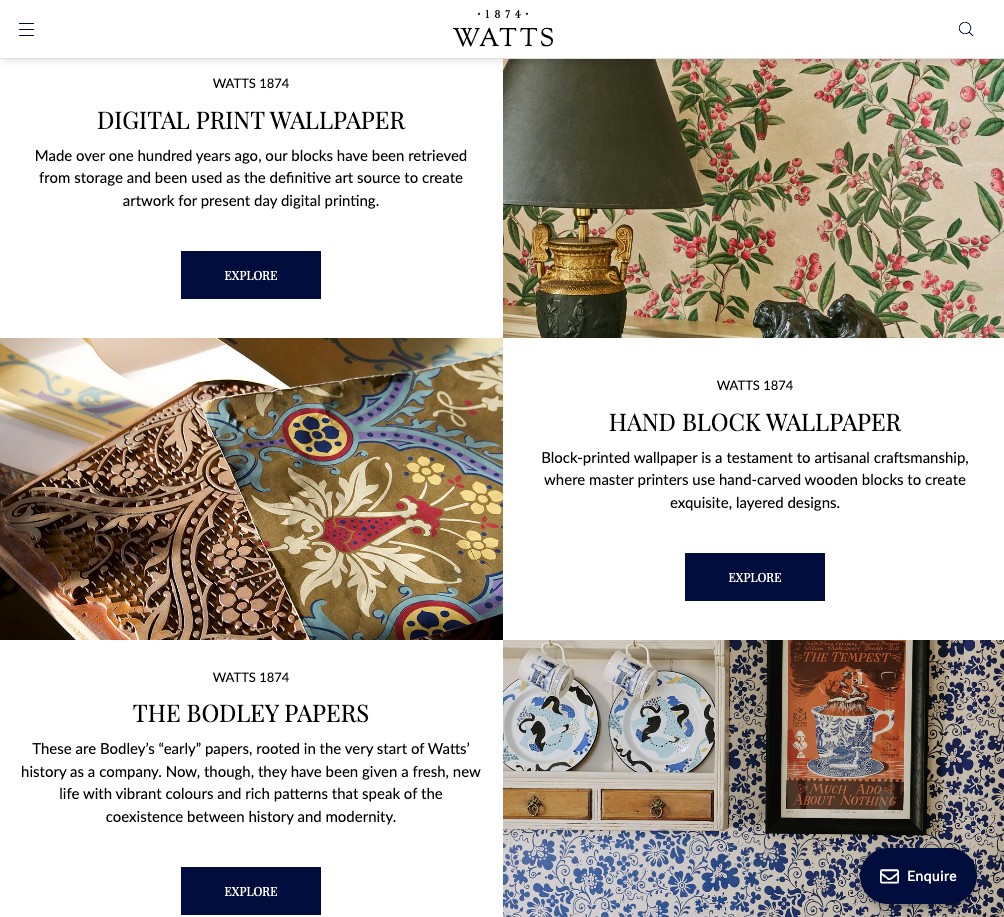Click the search magnifier icon
The image size is (1004, 917).
[966, 29]
